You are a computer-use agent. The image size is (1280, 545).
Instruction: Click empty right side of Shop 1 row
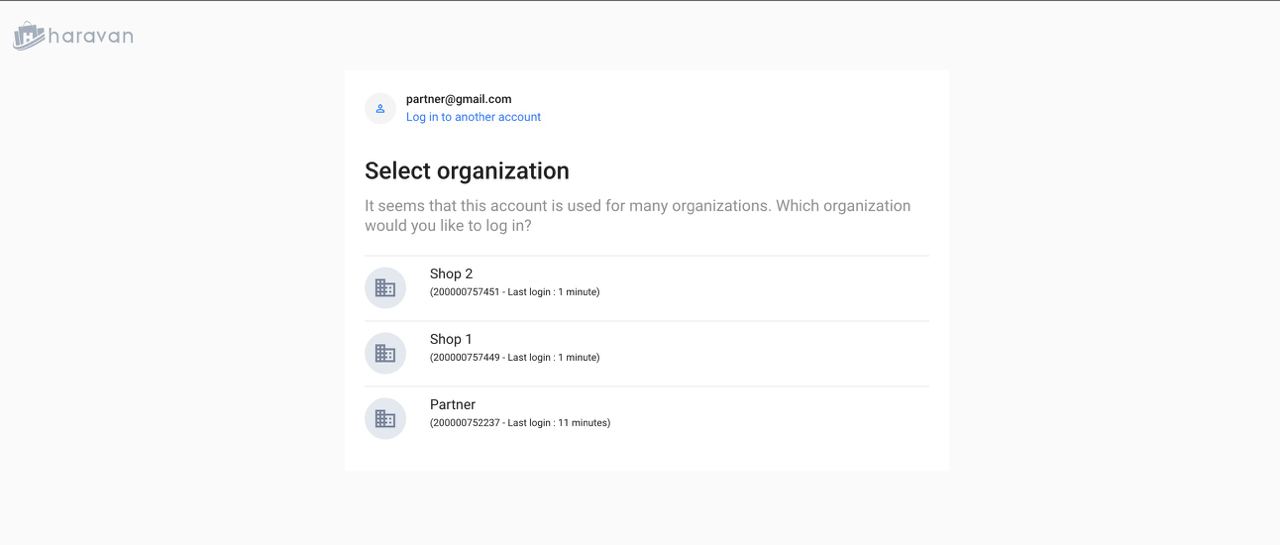coord(800,353)
